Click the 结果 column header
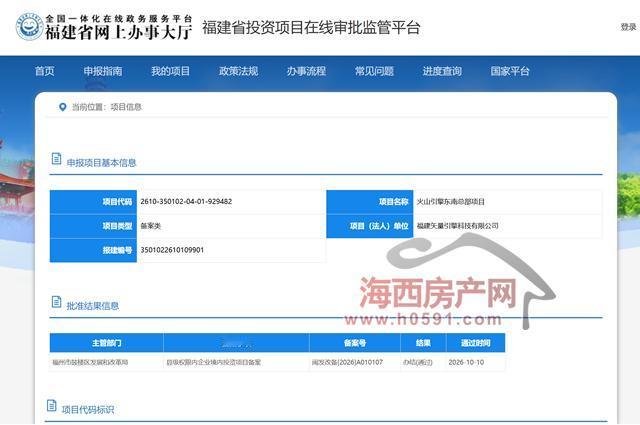Image resolution: width=640 pixels, height=425 pixels. (x=423, y=343)
